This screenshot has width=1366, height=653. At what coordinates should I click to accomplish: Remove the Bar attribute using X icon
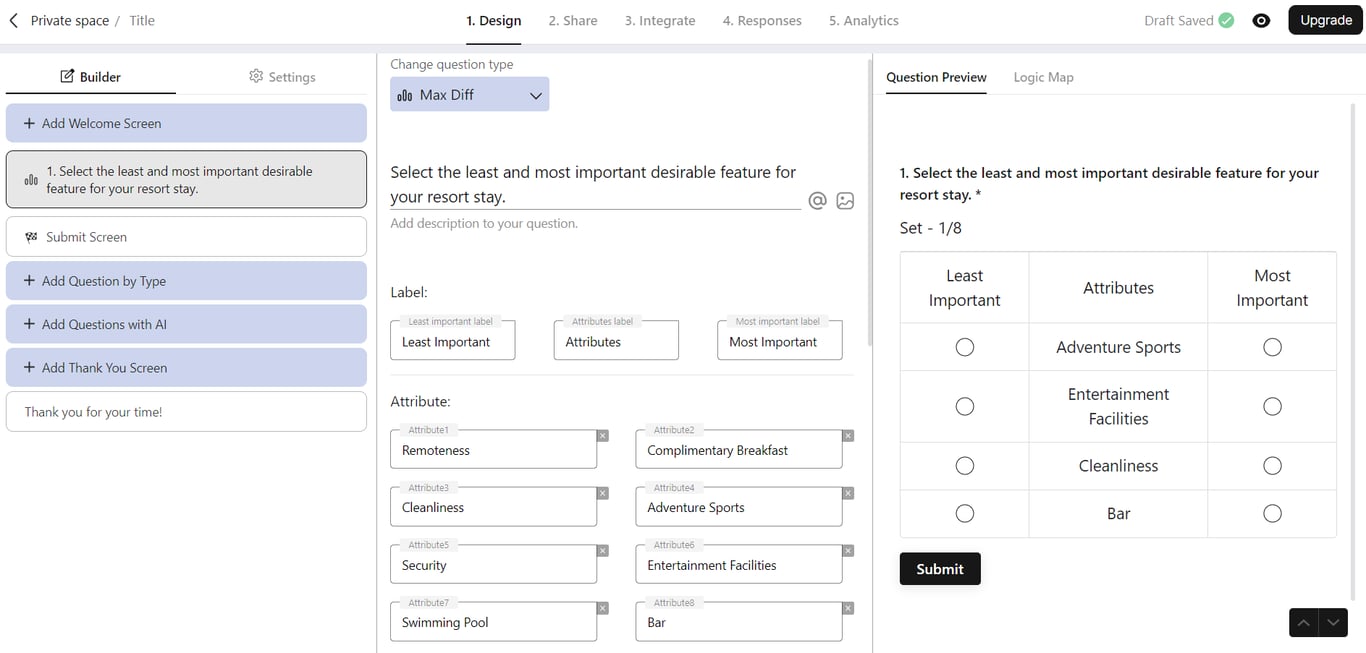click(x=848, y=609)
